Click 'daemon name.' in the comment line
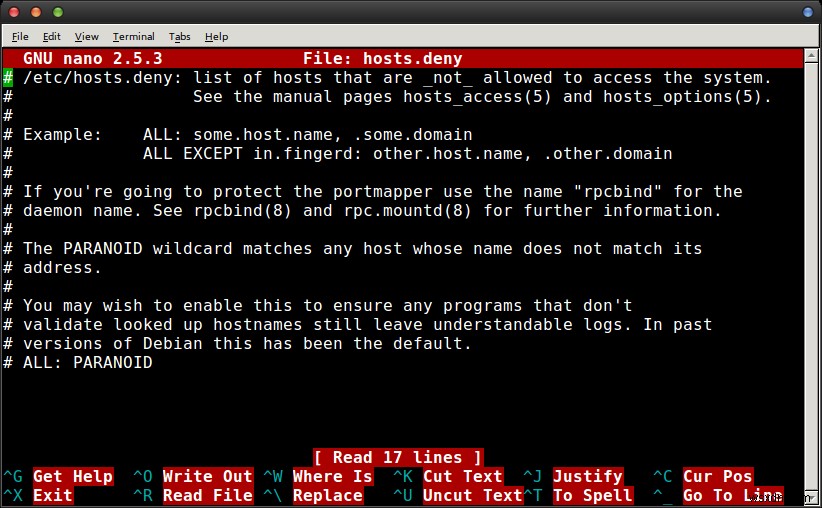Image resolution: width=822 pixels, height=508 pixels. tap(82, 210)
